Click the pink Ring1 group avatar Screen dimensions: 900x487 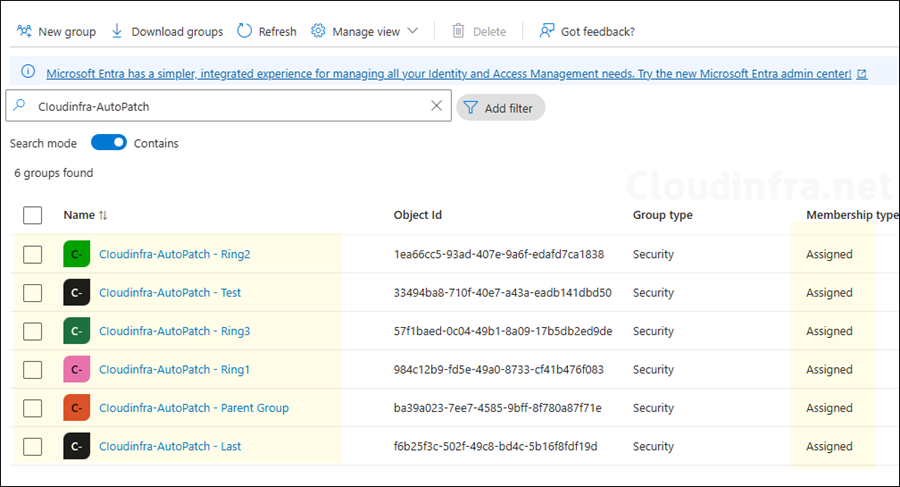coord(77,370)
